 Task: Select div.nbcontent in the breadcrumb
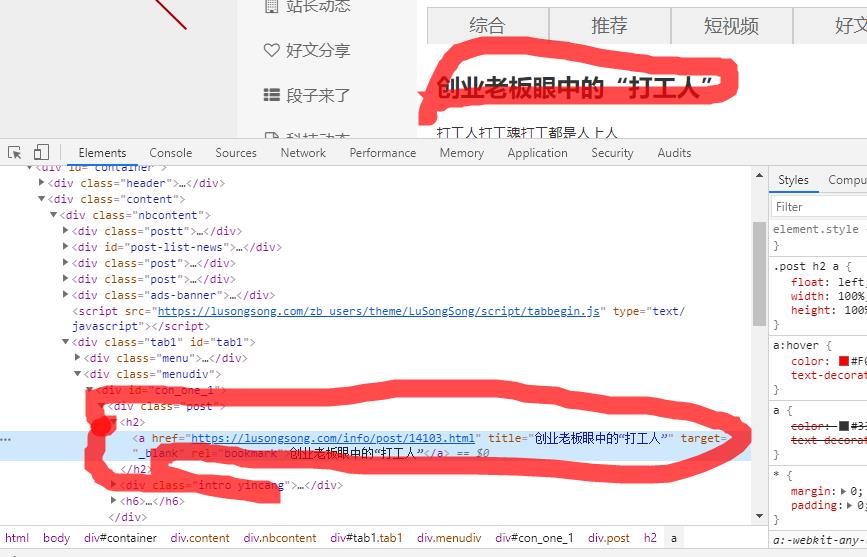280,538
